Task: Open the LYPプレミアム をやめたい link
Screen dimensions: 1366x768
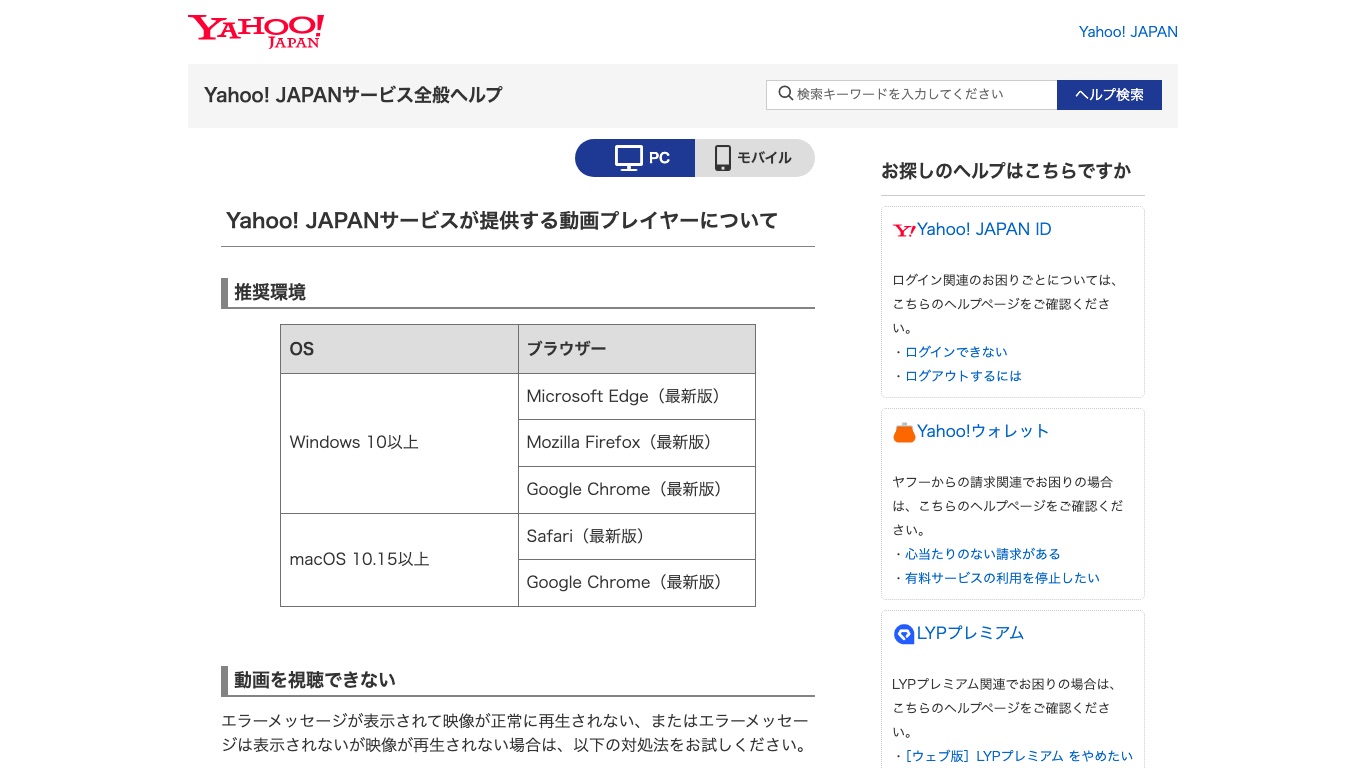Action: [x=1019, y=756]
